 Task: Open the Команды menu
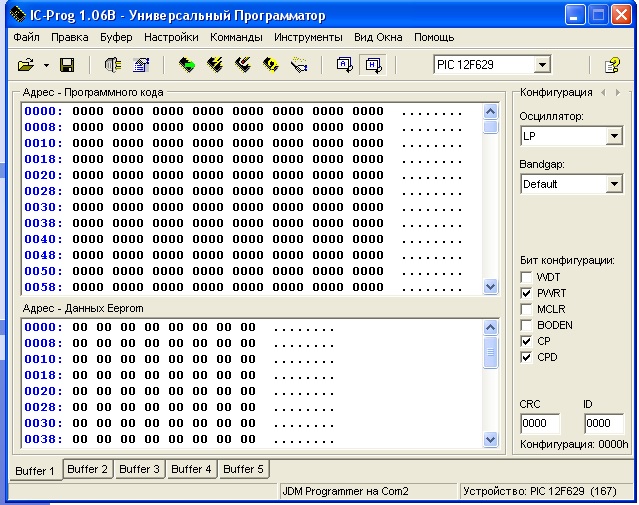pyautogui.click(x=235, y=37)
